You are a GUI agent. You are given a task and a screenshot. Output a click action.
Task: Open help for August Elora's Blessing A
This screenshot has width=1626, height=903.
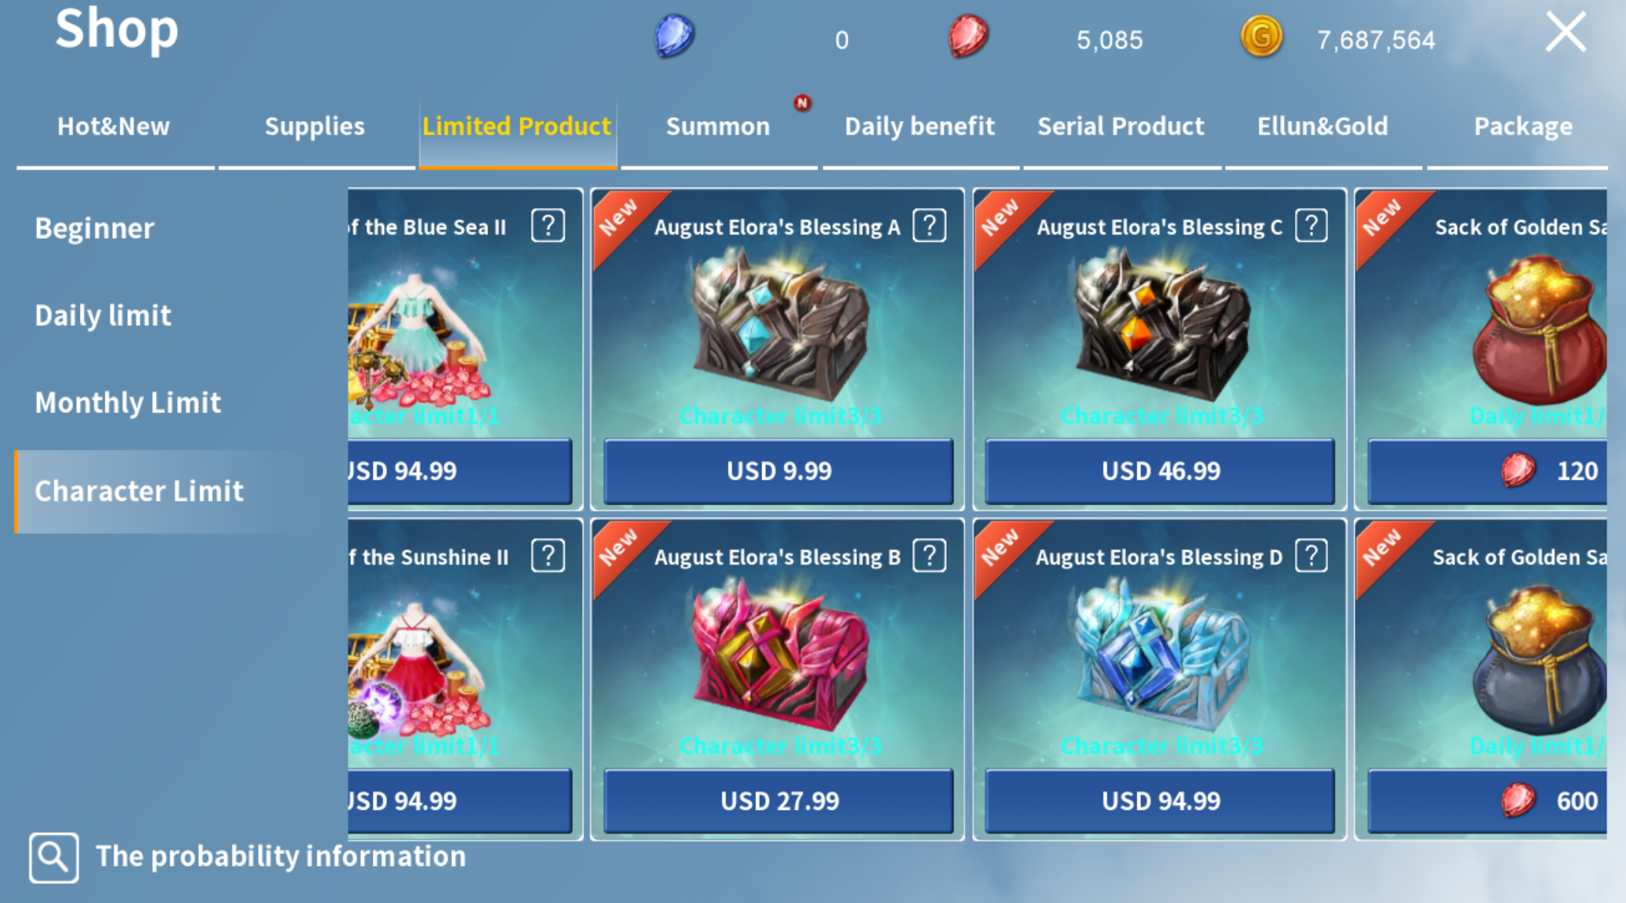coord(929,226)
